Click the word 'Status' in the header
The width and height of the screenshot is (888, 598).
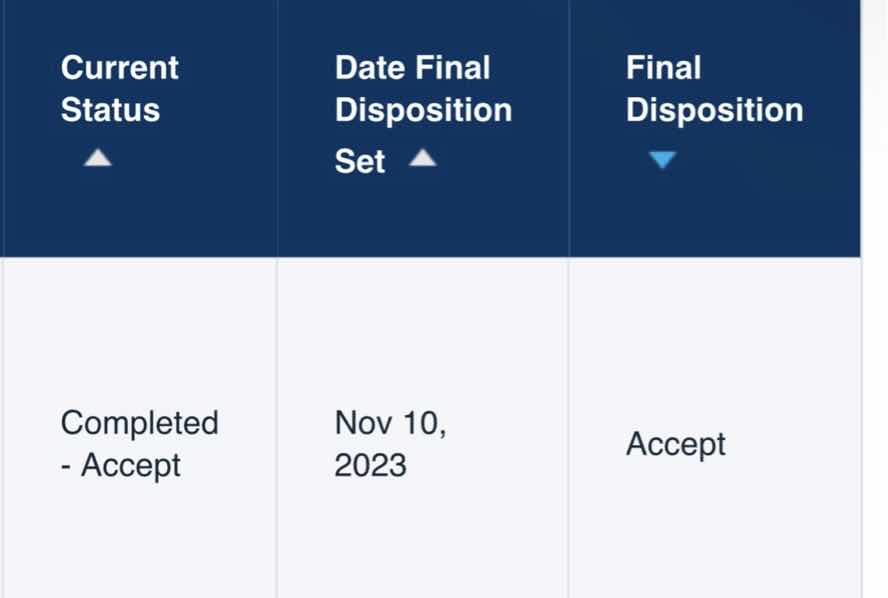pos(110,110)
